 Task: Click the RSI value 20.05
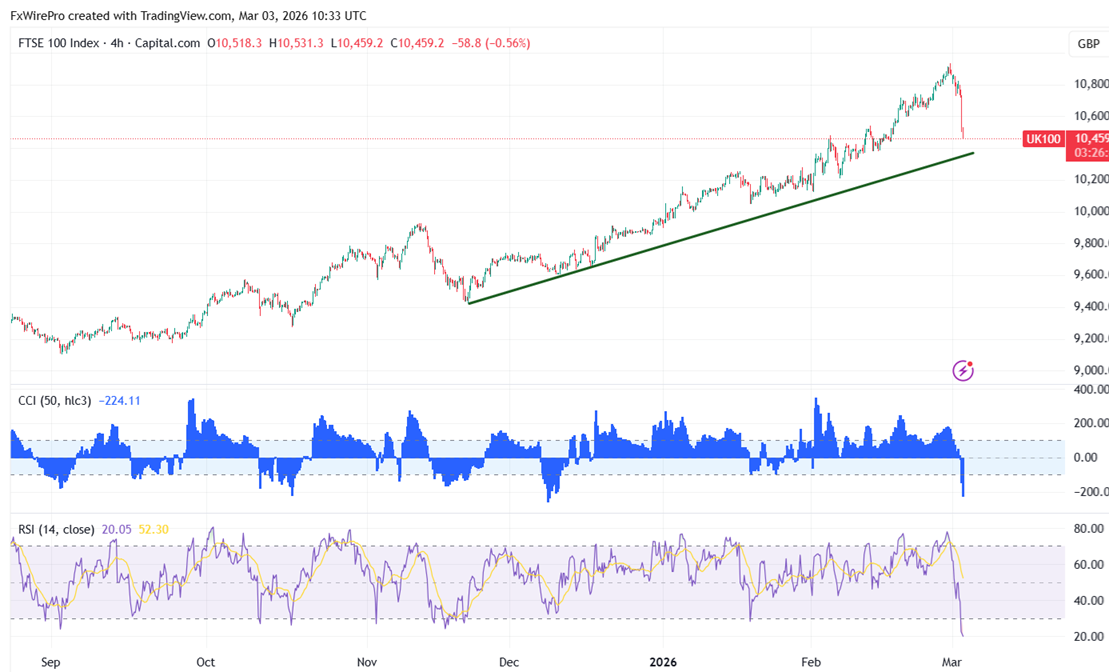tap(117, 530)
